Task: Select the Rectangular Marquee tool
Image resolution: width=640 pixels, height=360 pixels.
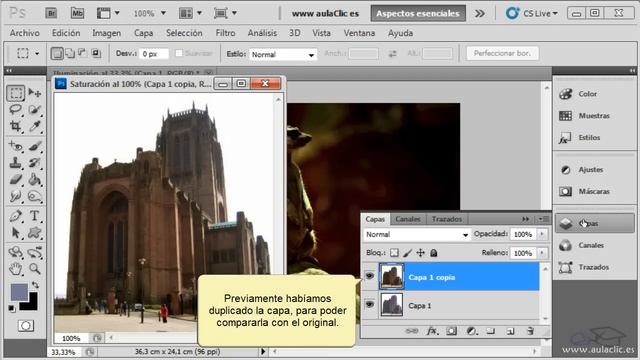Action: point(16,93)
